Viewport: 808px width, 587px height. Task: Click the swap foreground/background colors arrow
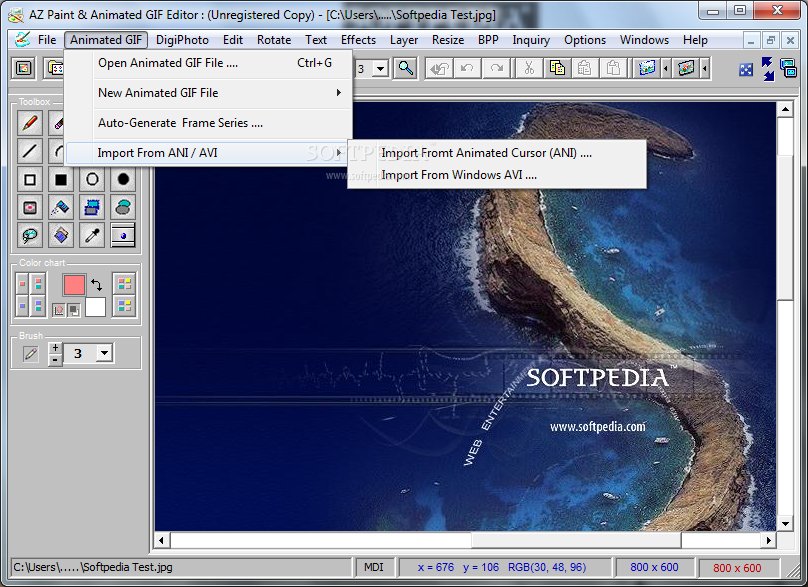click(x=96, y=284)
